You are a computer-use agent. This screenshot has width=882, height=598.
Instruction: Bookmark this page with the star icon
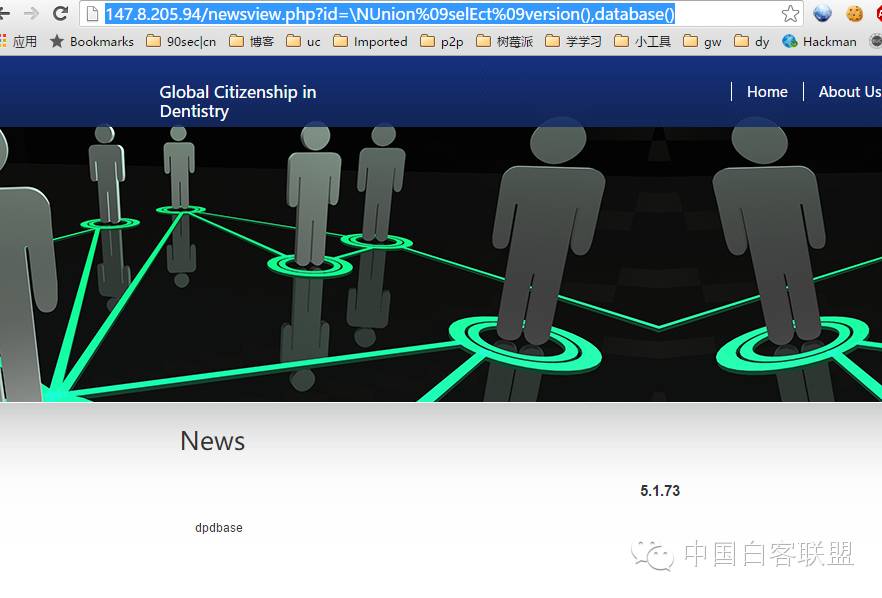click(790, 14)
